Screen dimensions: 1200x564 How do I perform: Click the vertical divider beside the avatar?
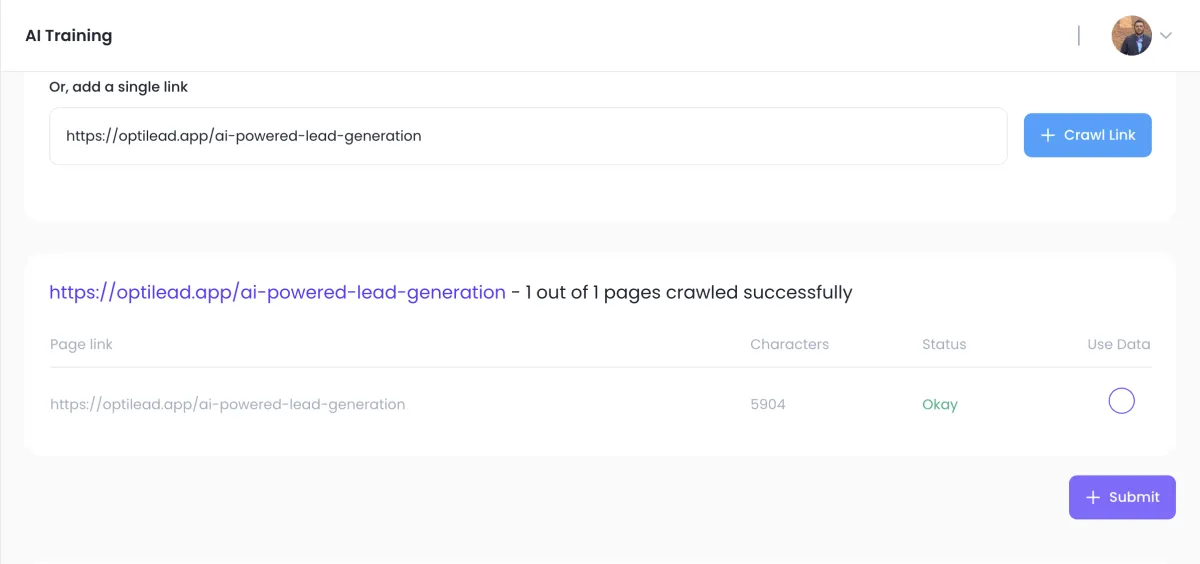tap(1078, 36)
